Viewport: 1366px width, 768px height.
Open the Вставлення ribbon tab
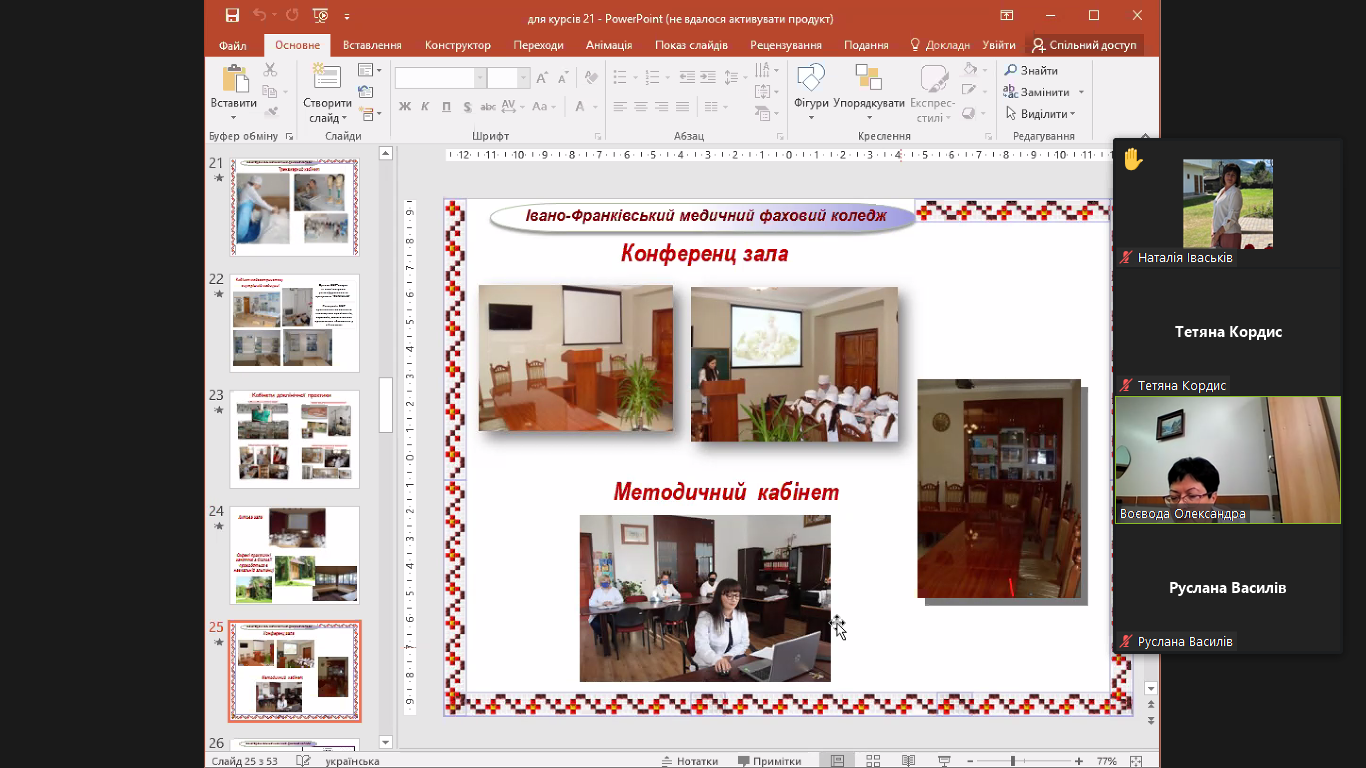372,45
